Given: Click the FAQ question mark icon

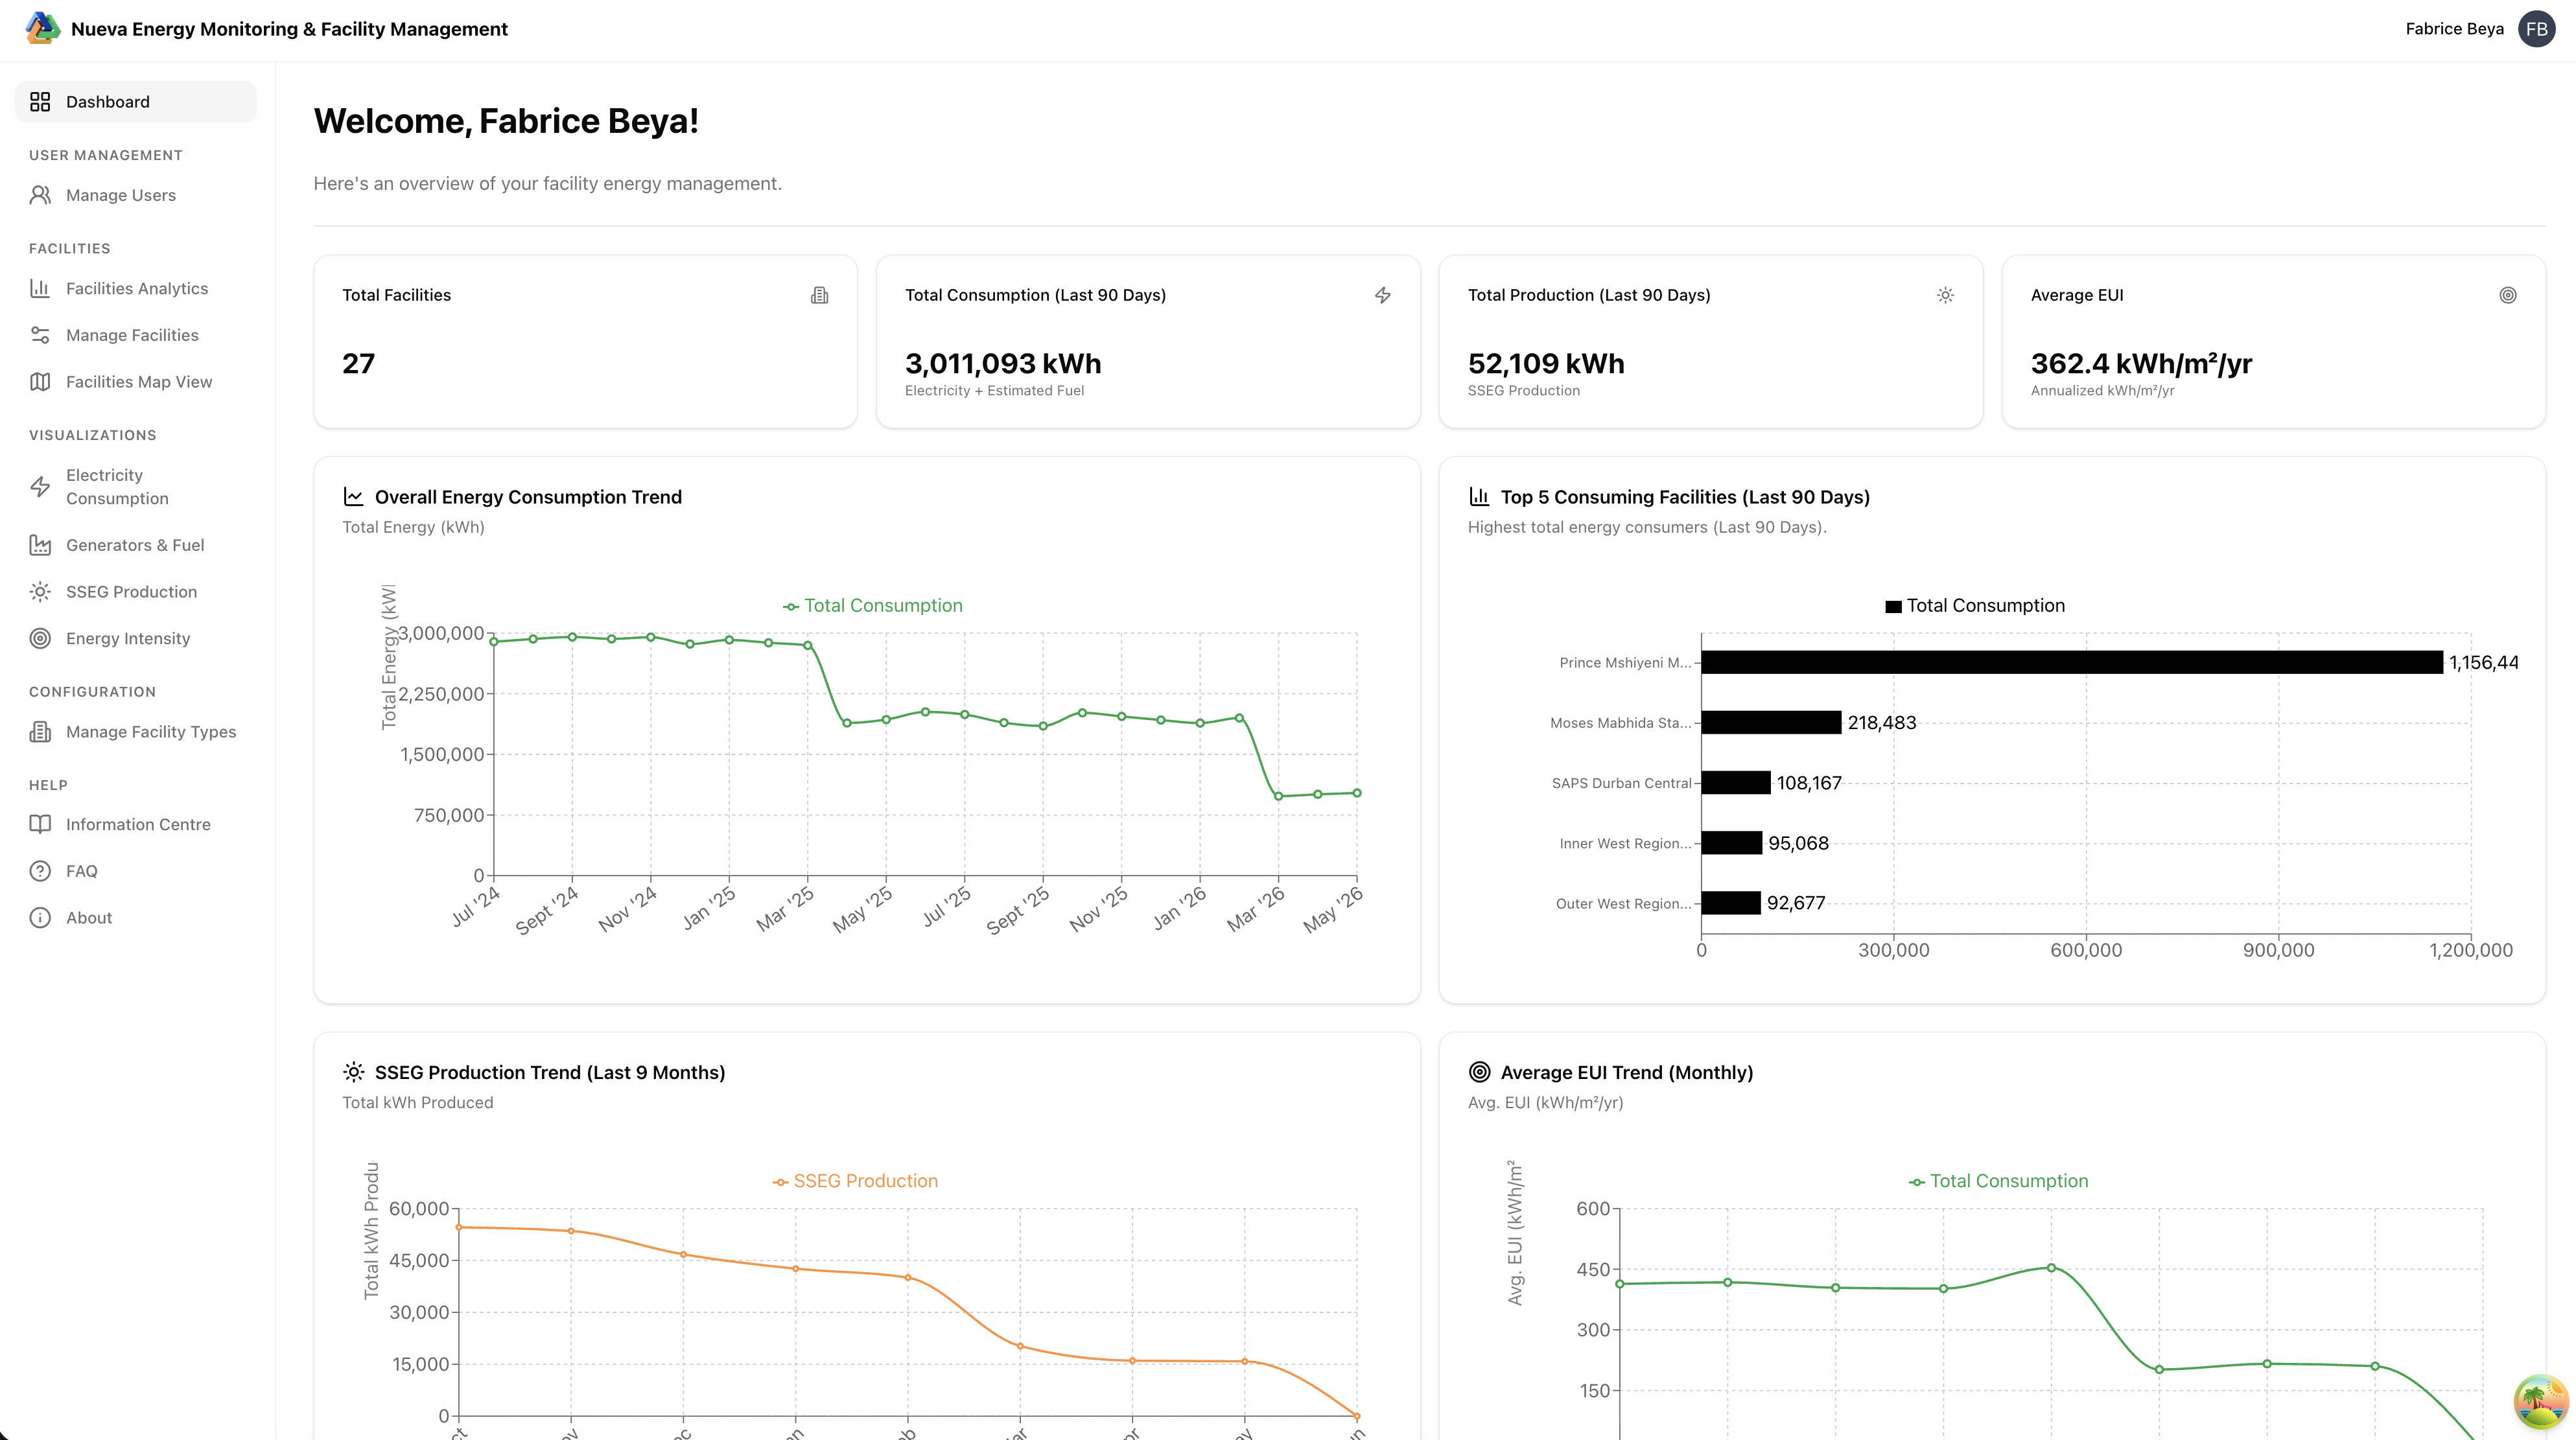Looking at the screenshot, I should 40,871.
